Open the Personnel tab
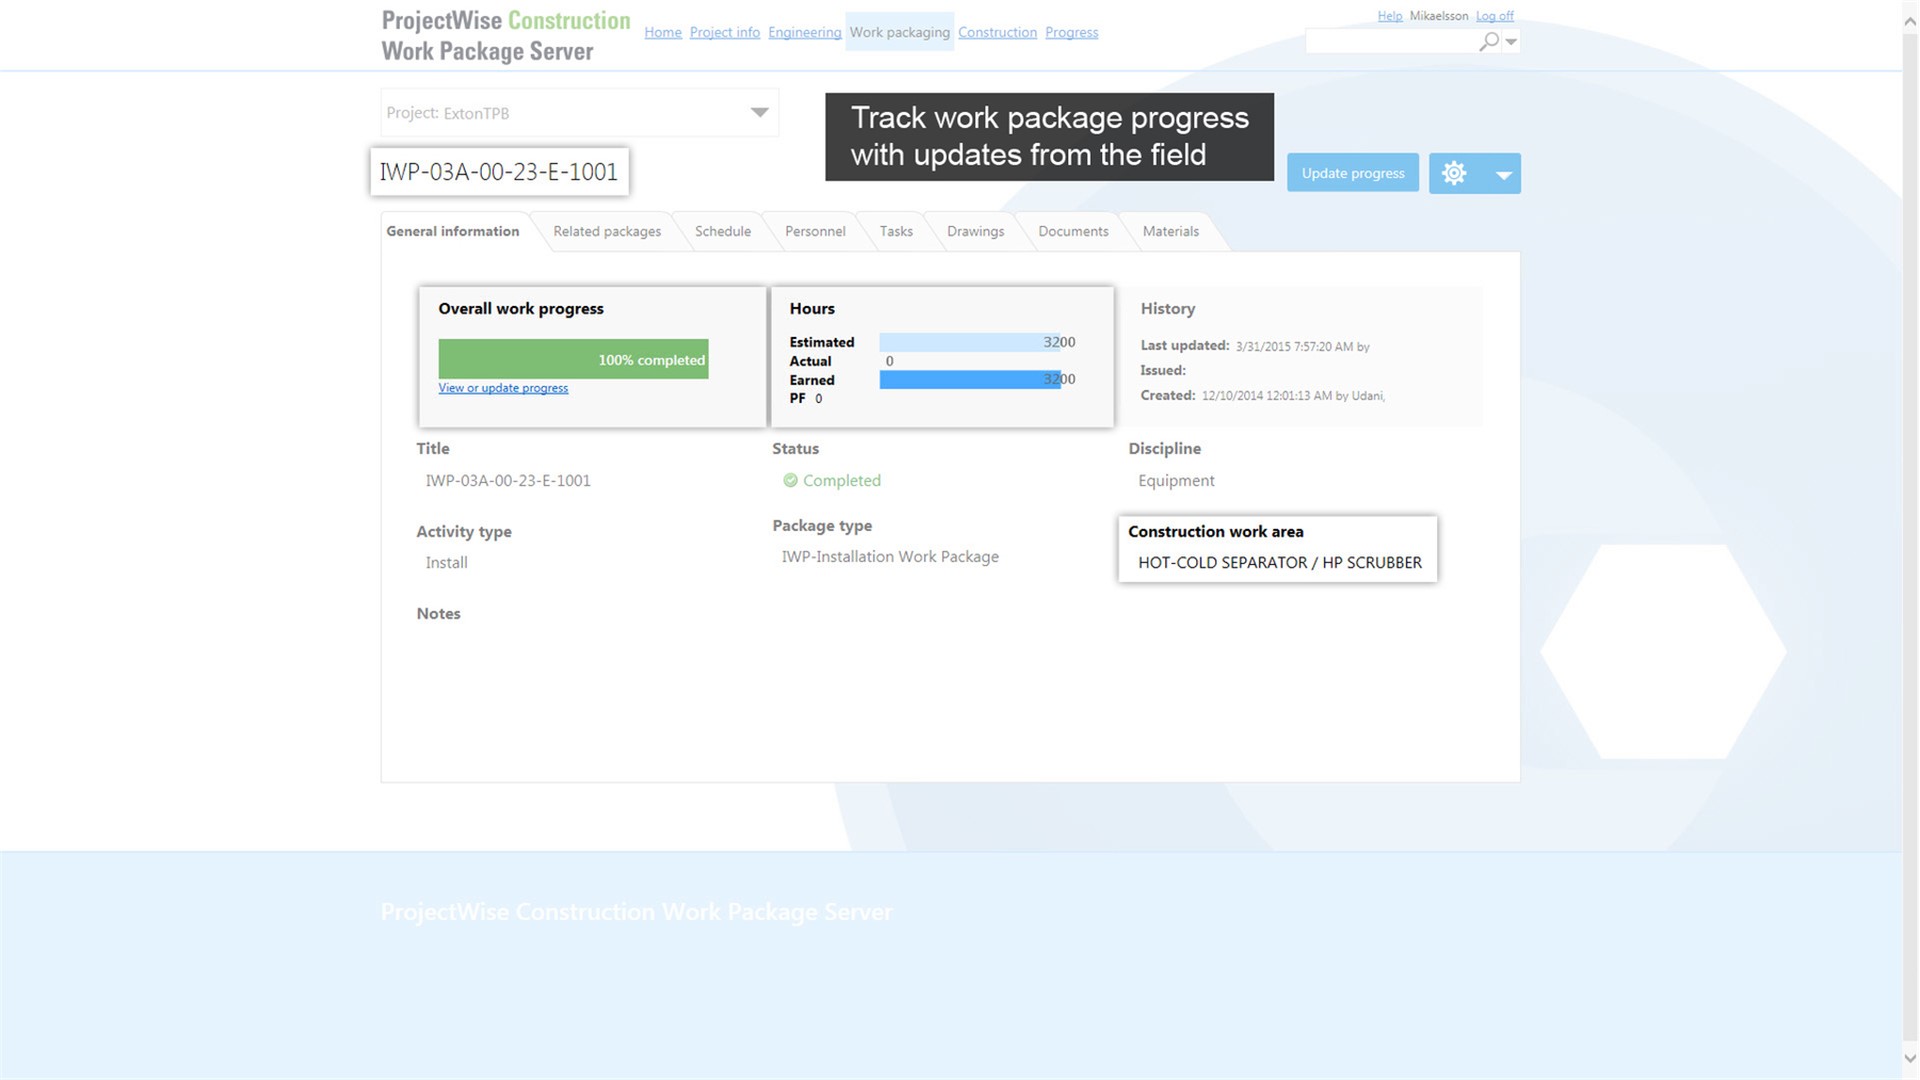1920x1080 pixels. [815, 231]
